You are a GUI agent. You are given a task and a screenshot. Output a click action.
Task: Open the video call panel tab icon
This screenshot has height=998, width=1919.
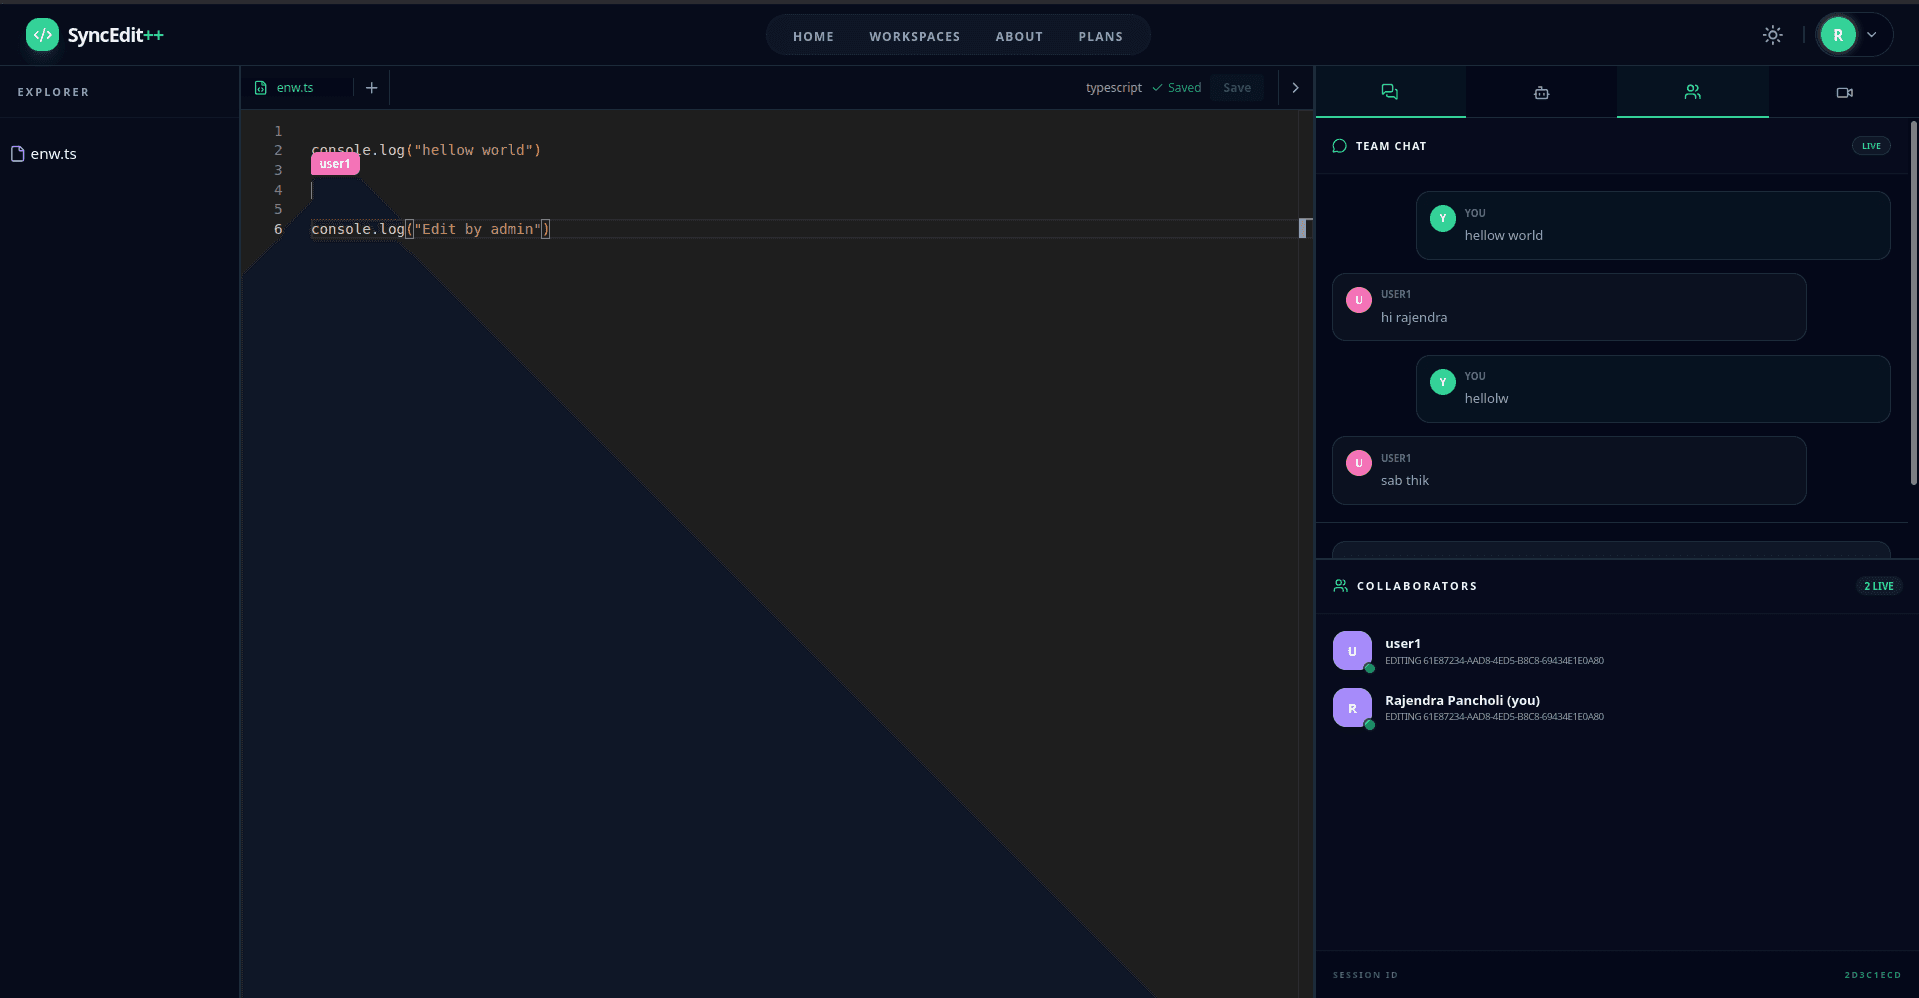[x=1844, y=92]
